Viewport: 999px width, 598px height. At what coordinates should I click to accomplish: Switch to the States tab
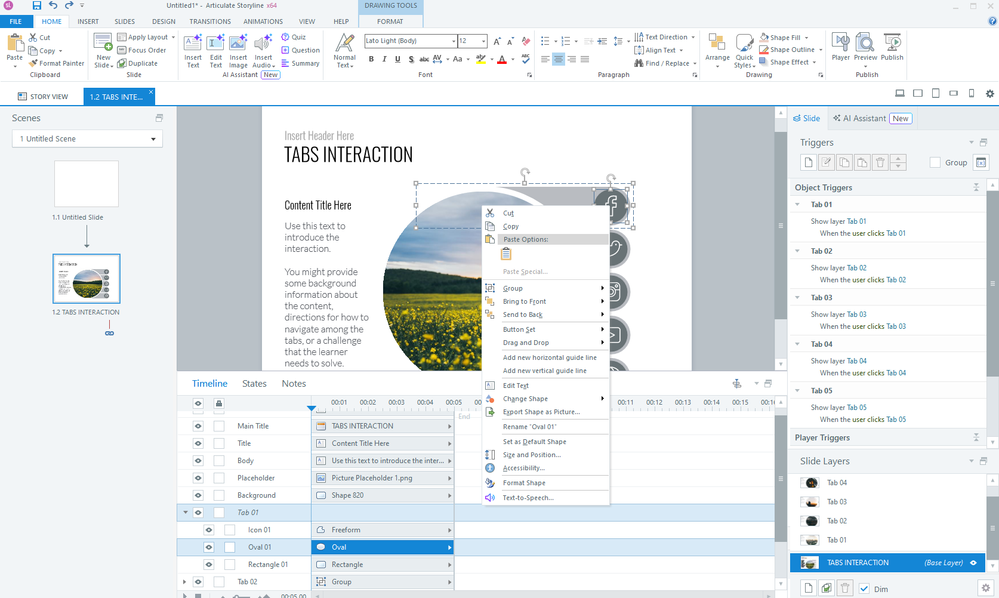[254, 384]
